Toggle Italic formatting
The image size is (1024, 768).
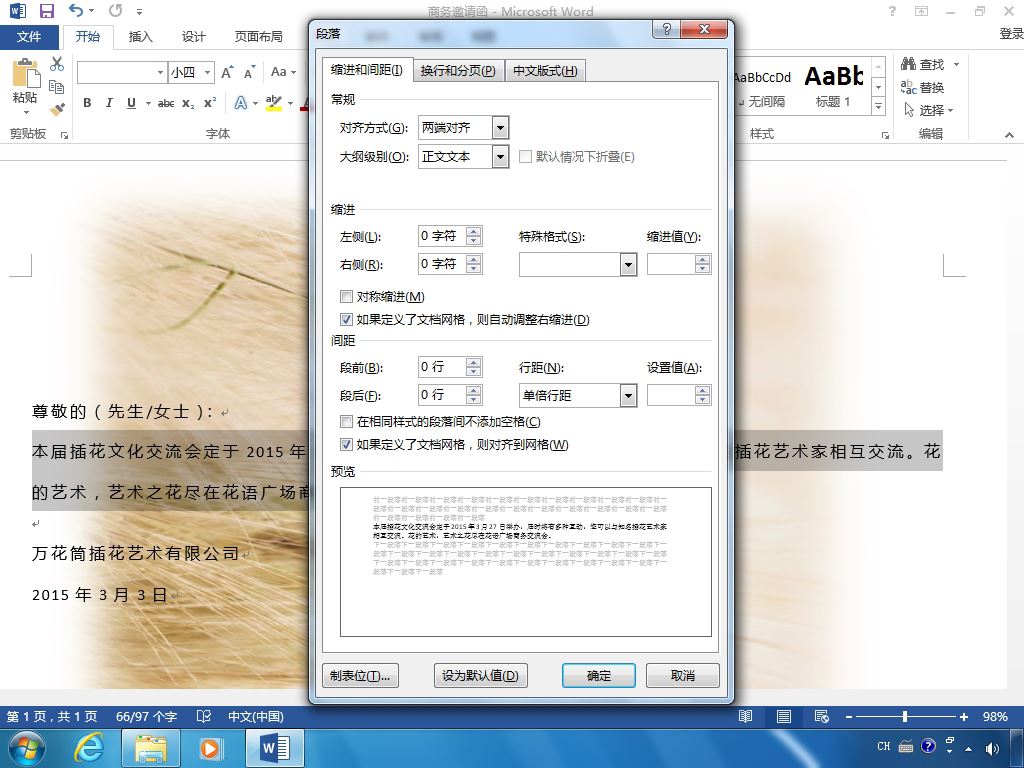click(109, 103)
